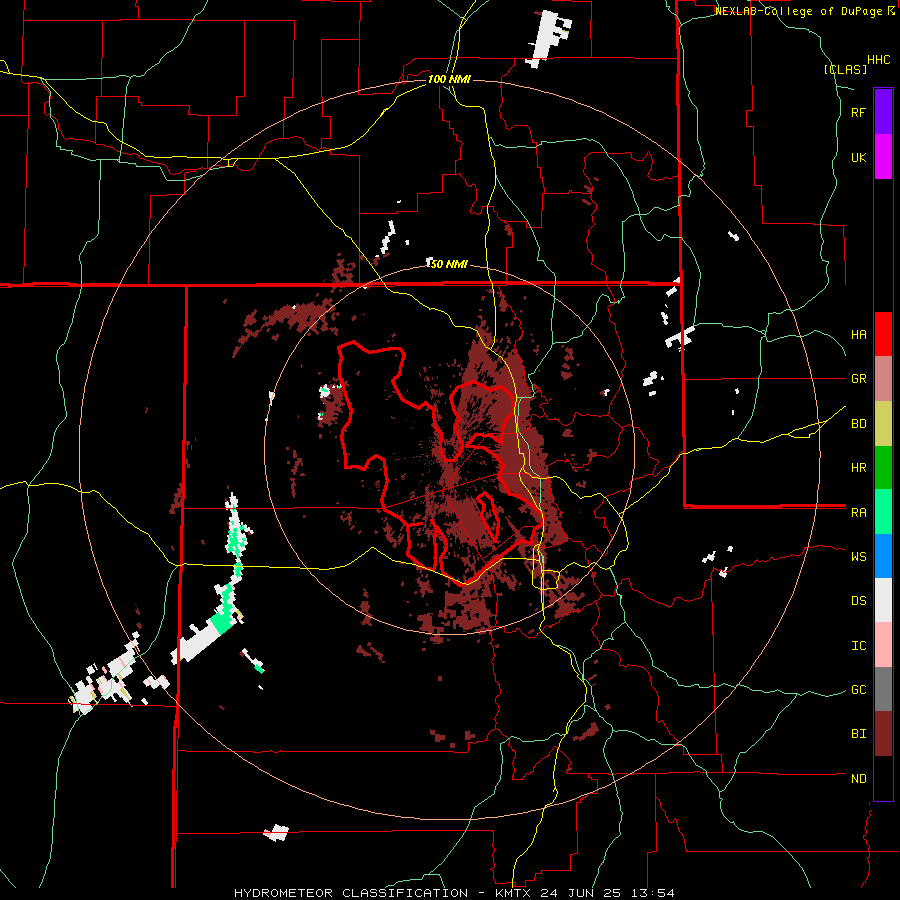Viewport: 900px width, 900px height.
Task: Click the IC legend label
Action: click(x=858, y=646)
